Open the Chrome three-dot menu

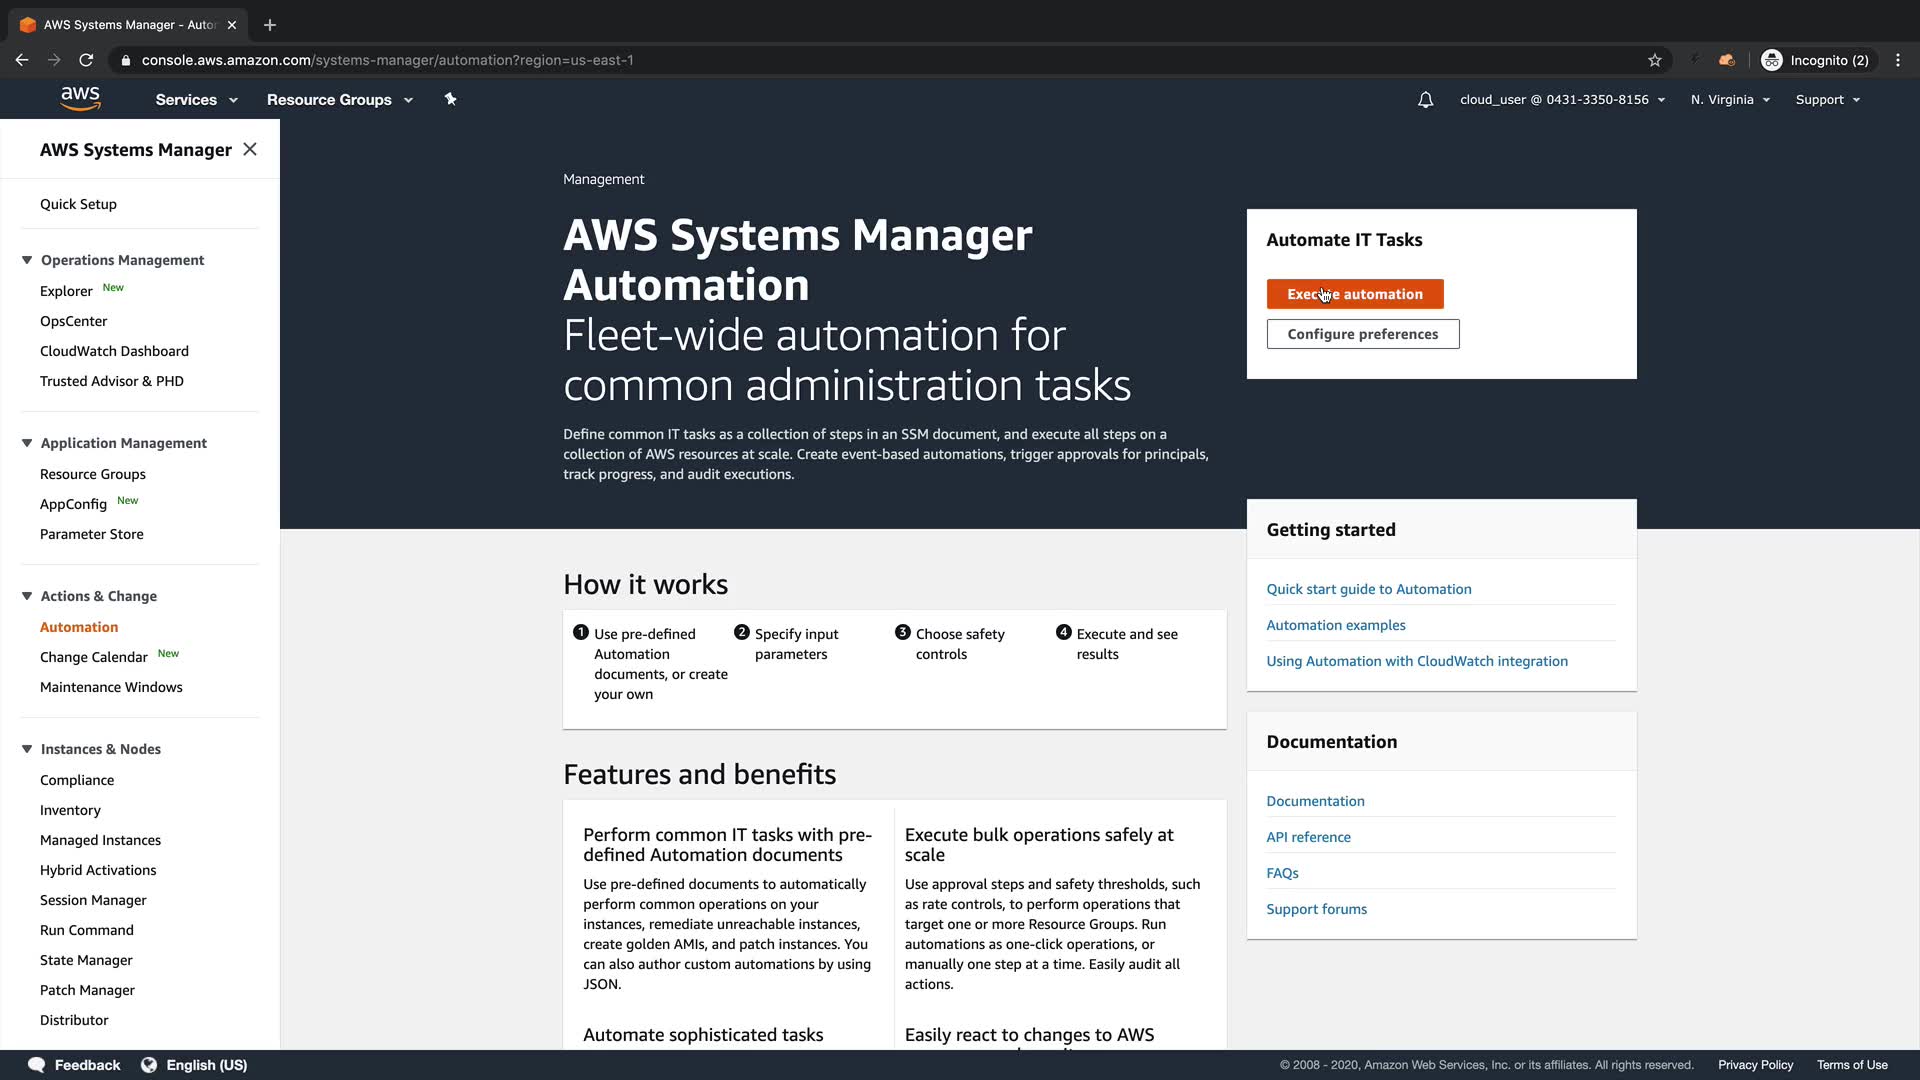[1898, 60]
